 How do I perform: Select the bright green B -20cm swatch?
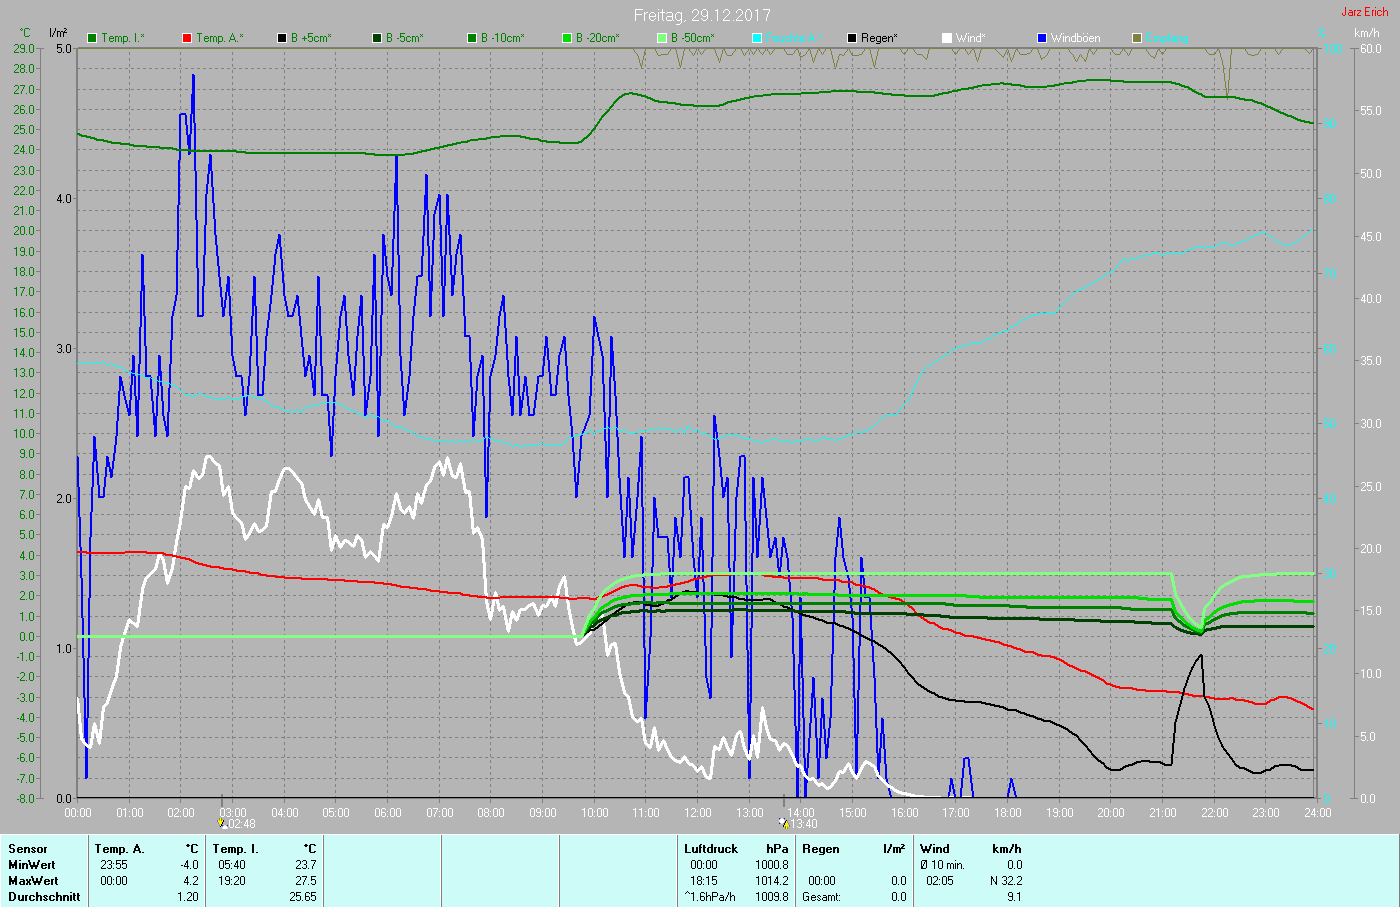pos(567,38)
